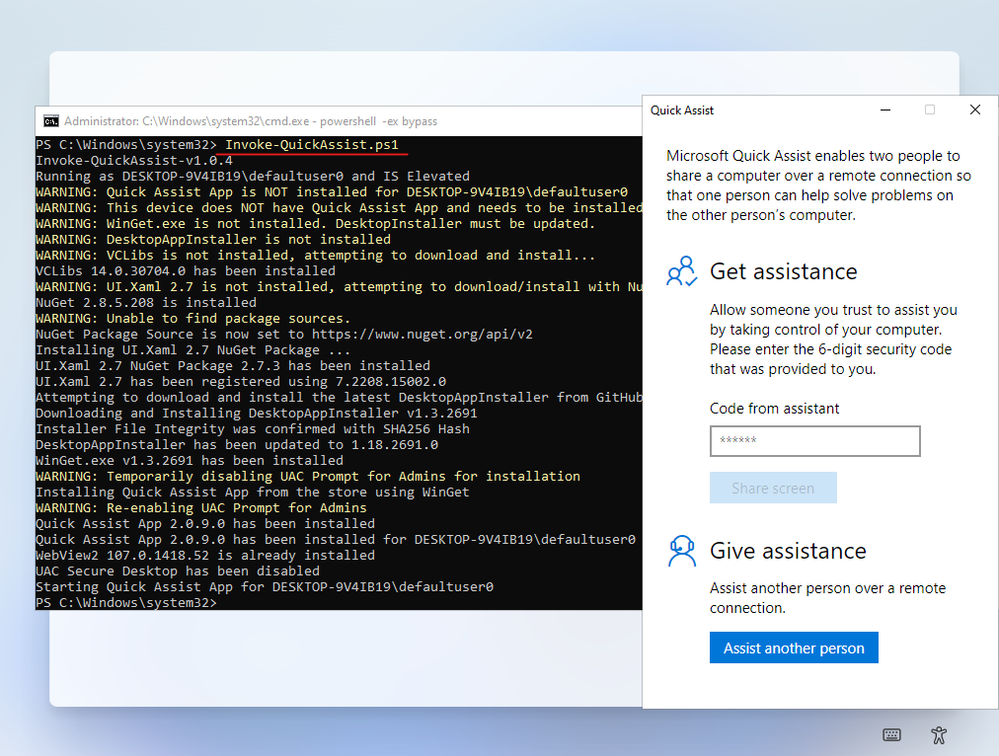The width and height of the screenshot is (999, 756).
Task: Open the on-screen keyboard icon
Action: tap(891, 735)
